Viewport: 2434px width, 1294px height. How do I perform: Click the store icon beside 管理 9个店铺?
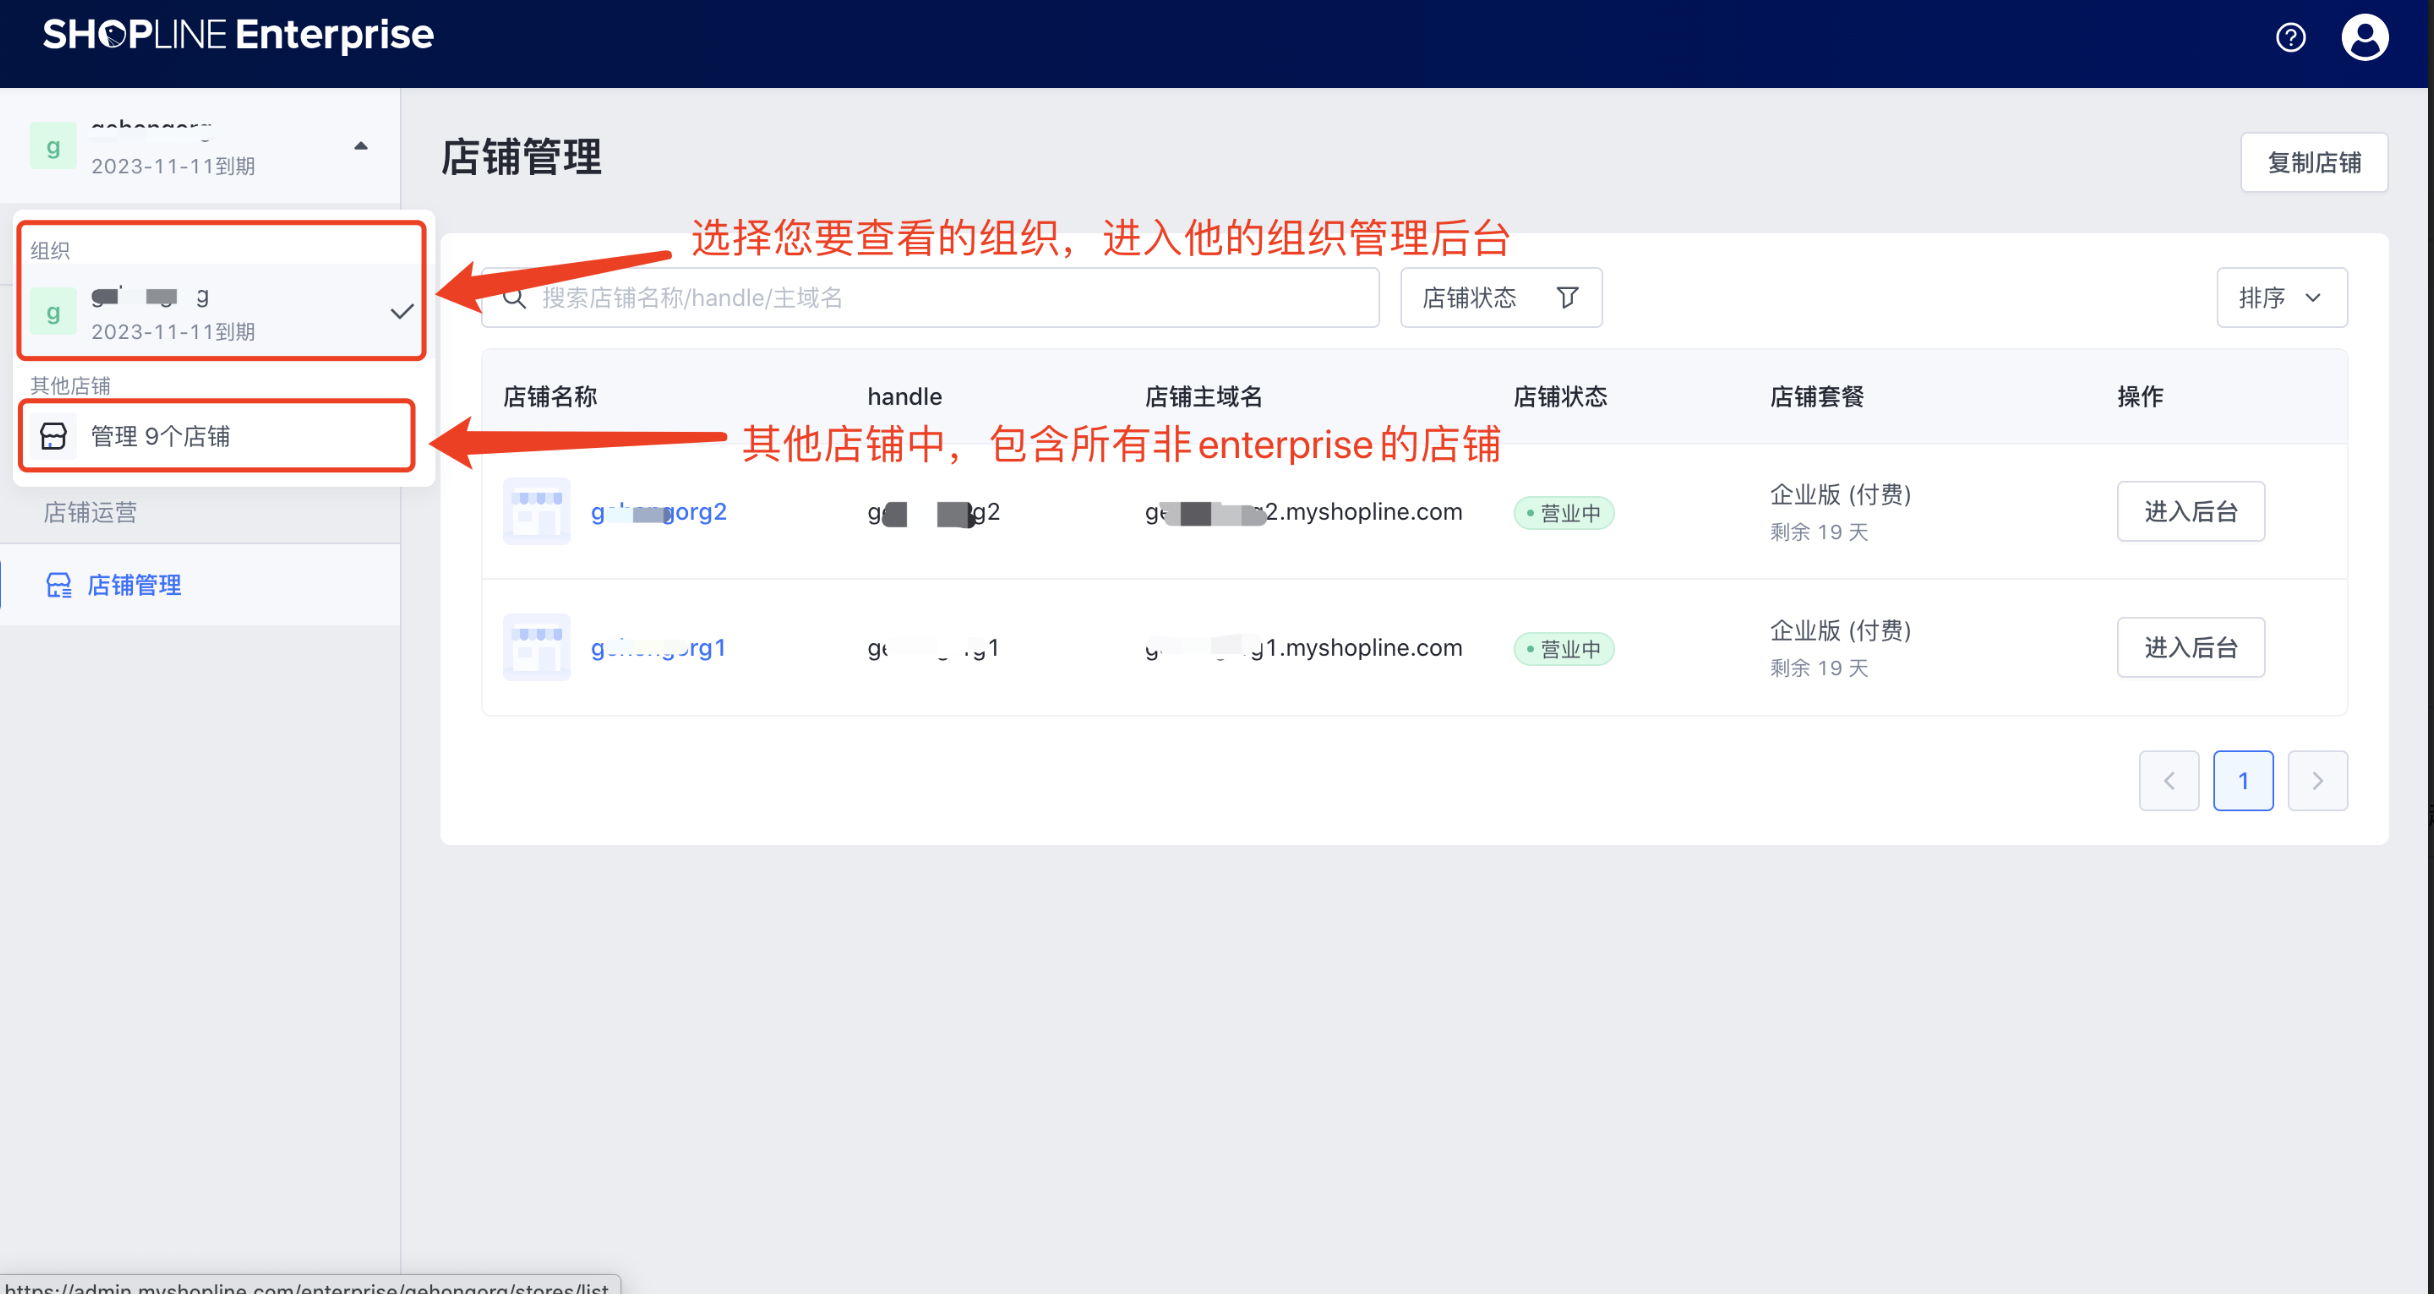coord(54,436)
